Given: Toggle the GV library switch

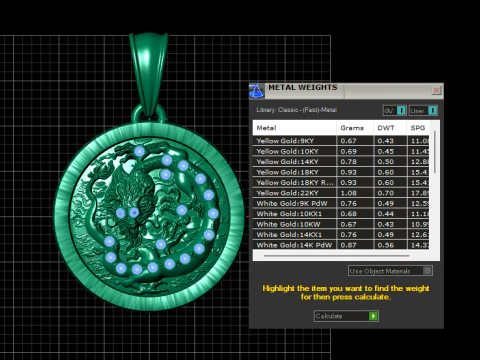Looking at the screenshot, I should point(395,110).
